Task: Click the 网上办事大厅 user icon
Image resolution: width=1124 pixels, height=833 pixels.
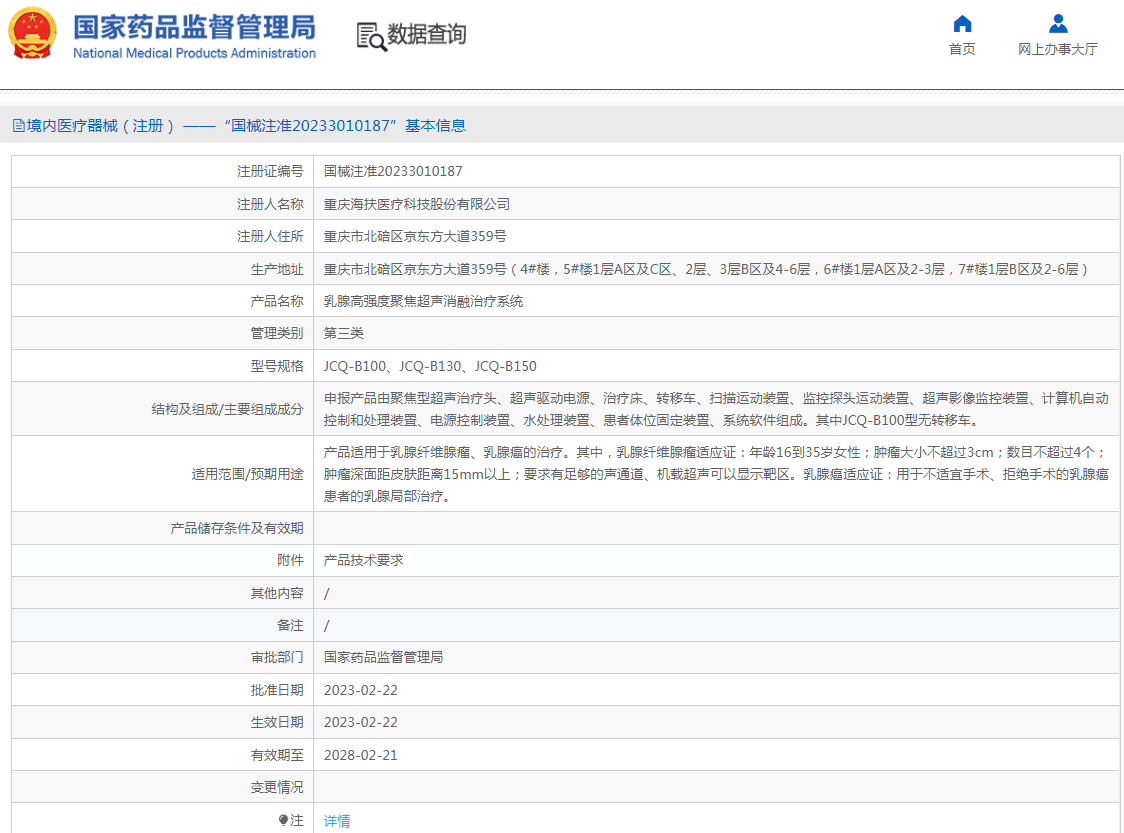Action: point(1058,24)
